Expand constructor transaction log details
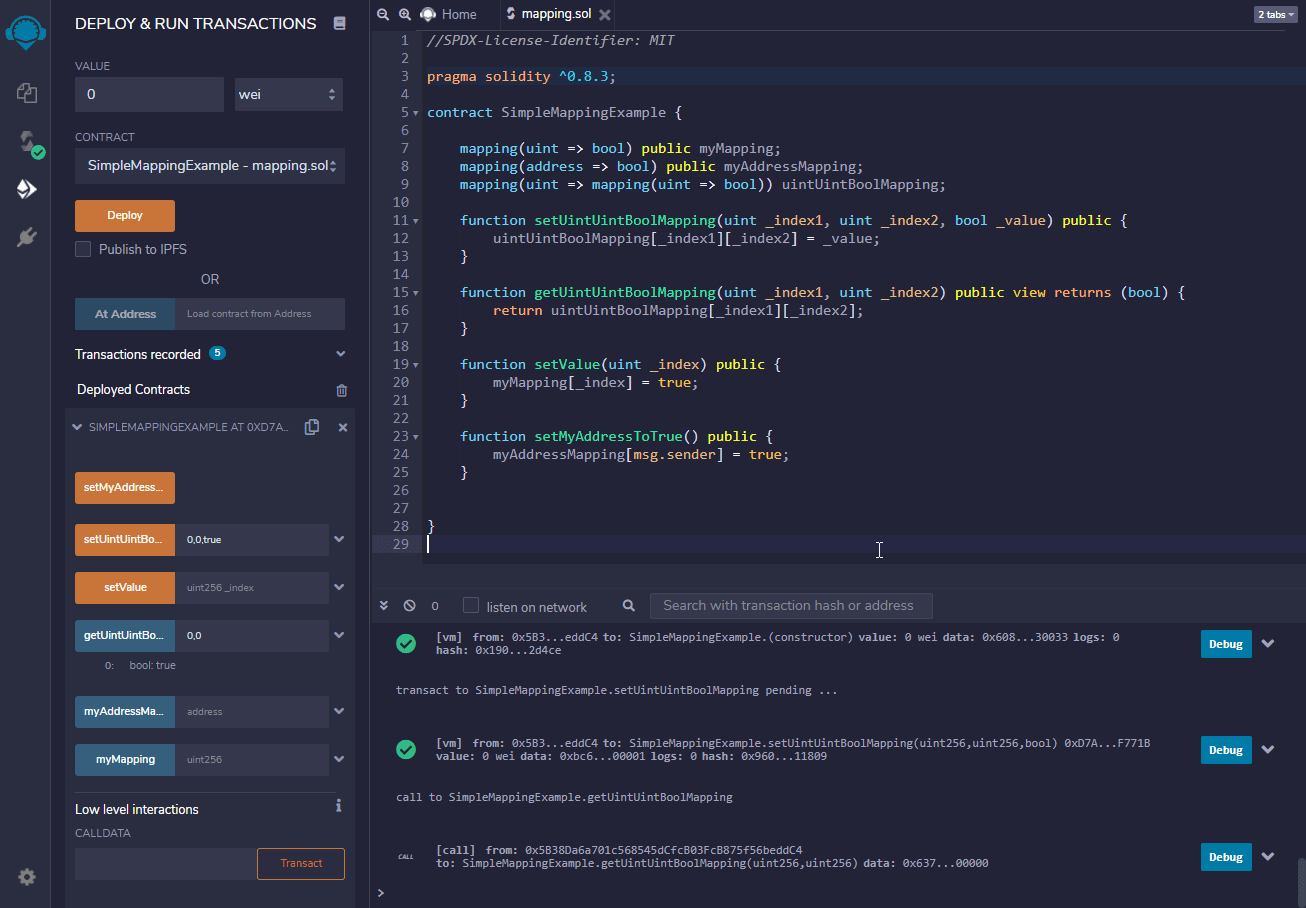1306x908 pixels. (1268, 643)
